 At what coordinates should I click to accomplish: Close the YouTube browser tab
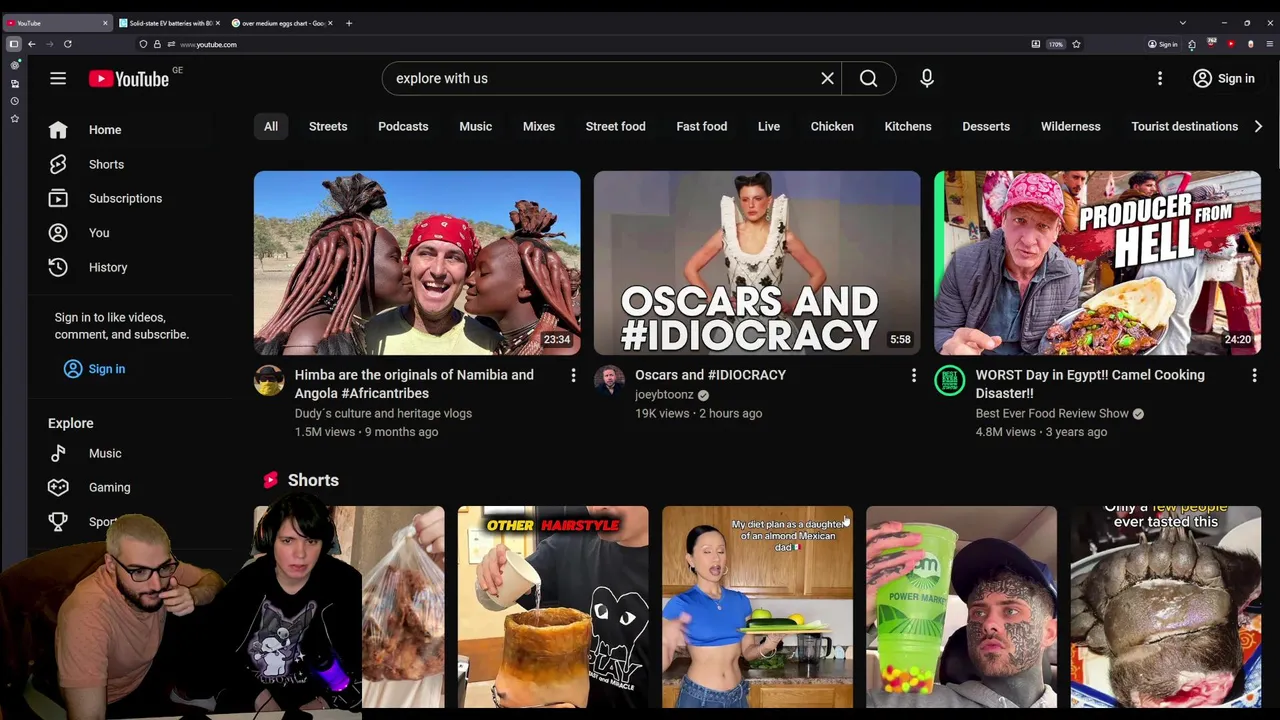tap(105, 23)
